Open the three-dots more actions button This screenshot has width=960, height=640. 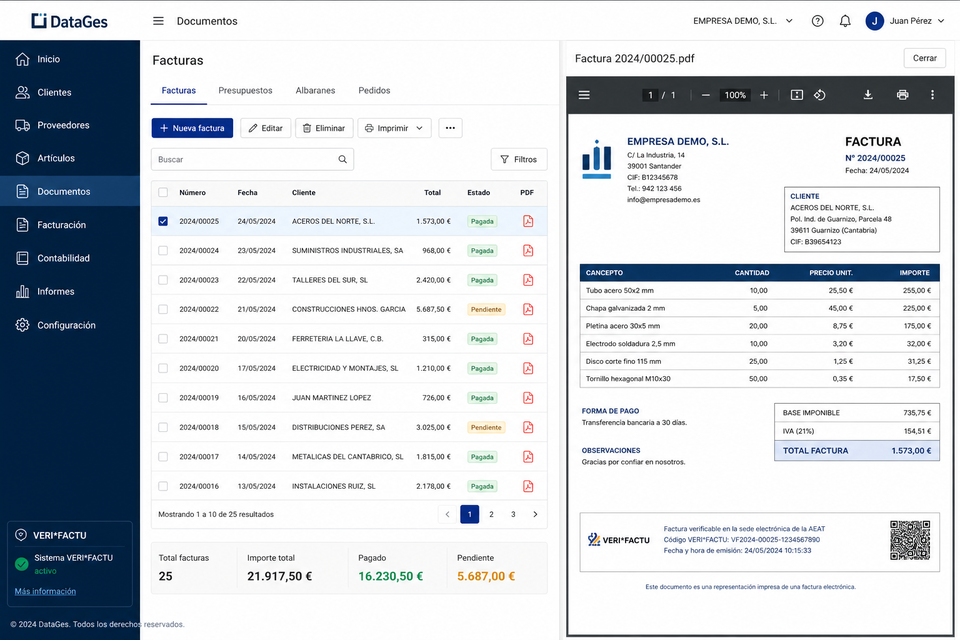click(450, 128)
